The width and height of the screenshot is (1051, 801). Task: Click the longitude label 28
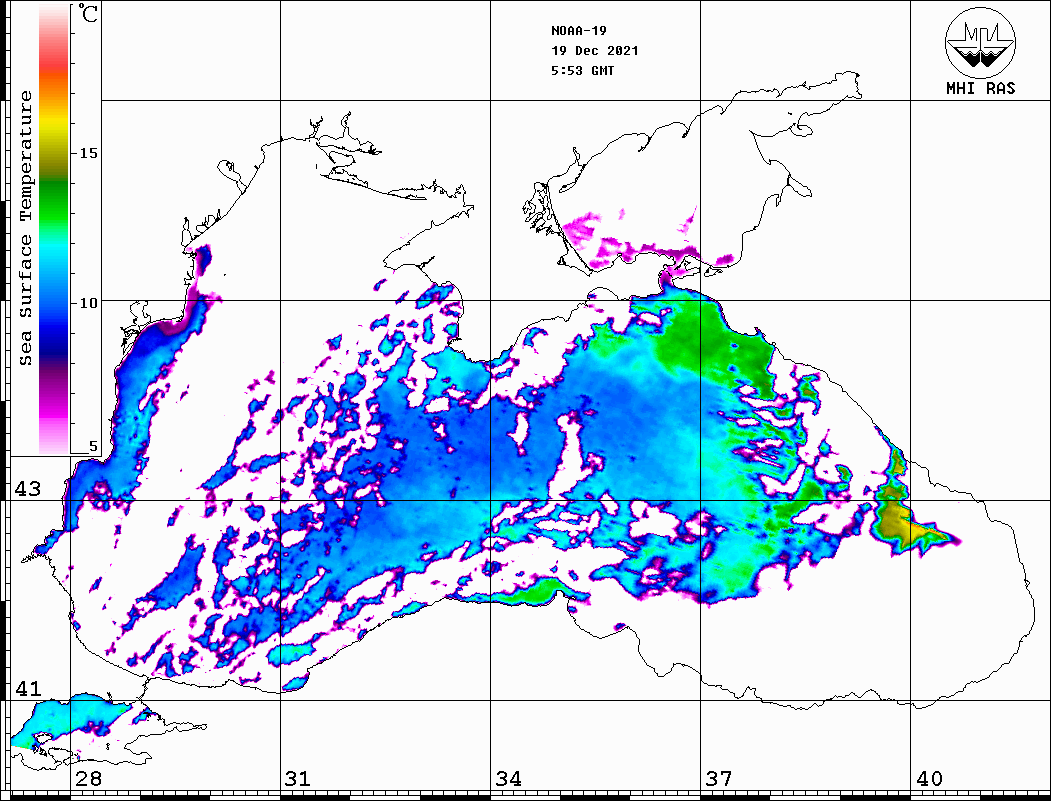pos(88,779)
